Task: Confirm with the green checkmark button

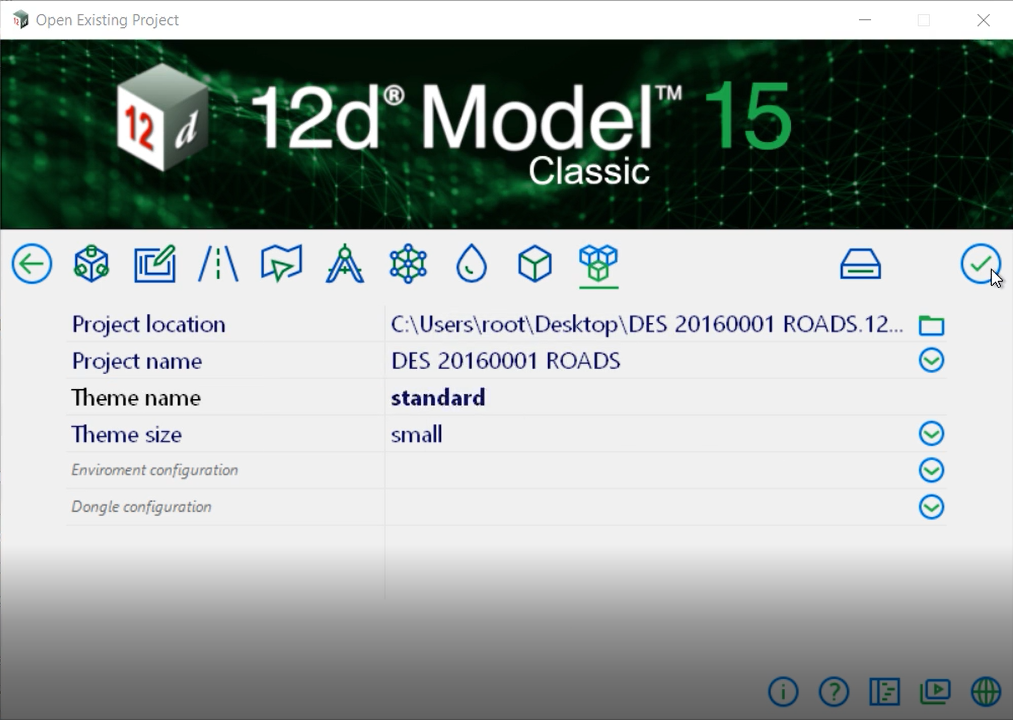Action: tap(980, 264)
